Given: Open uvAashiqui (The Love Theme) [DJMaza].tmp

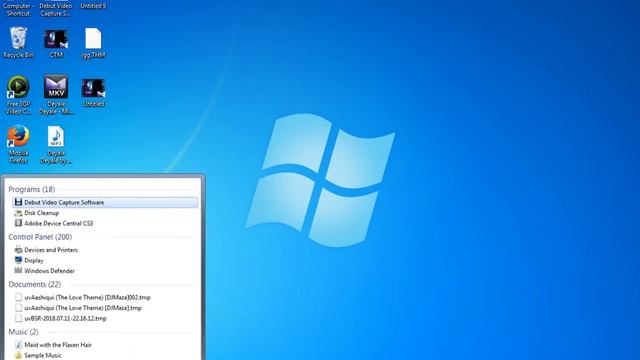Looking at the screenshot, I should click(x=105, y=308).
